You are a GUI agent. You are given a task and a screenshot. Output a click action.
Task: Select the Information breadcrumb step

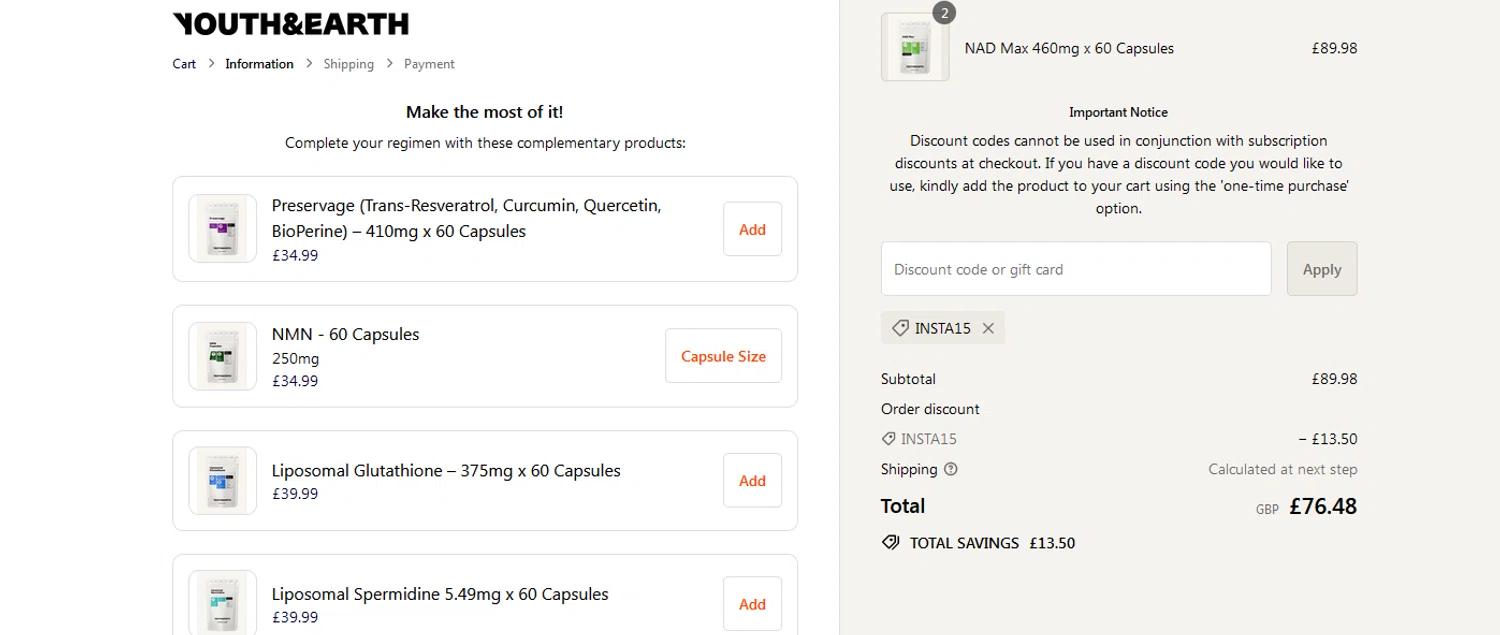(x=259, y=64)
